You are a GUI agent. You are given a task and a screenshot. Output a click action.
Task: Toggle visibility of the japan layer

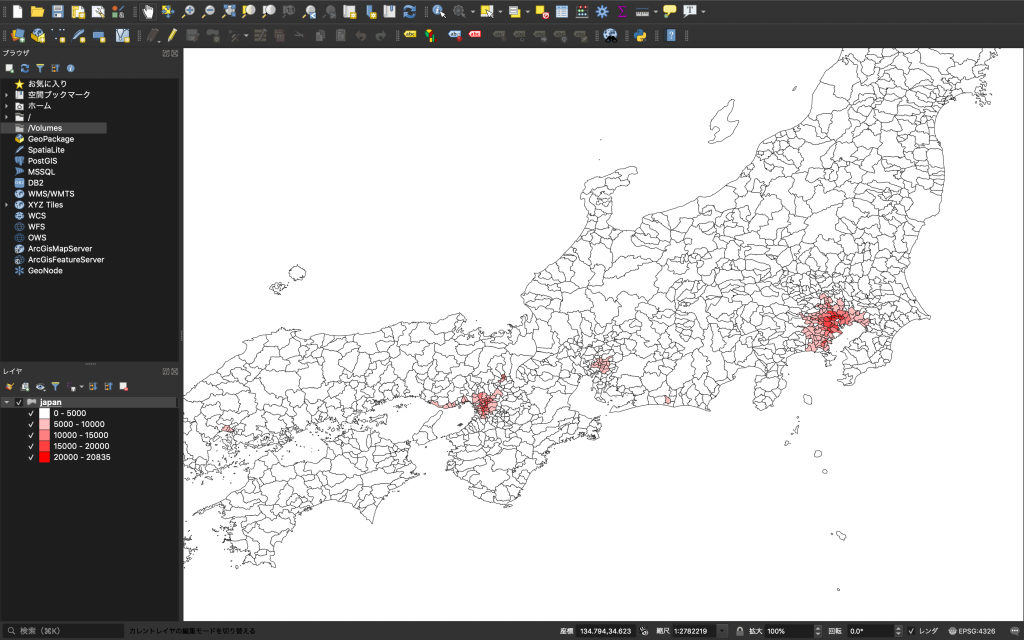pos(19,402)
